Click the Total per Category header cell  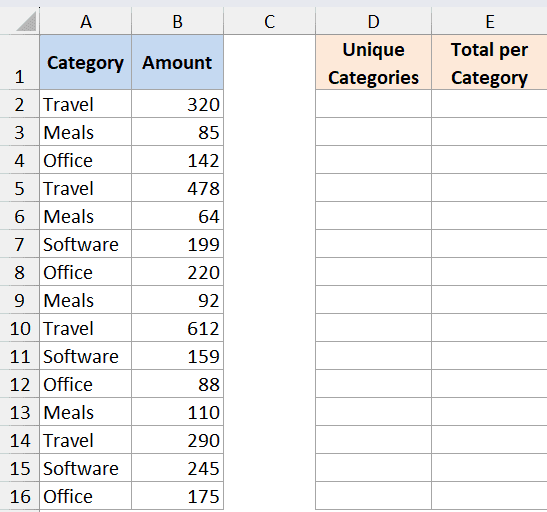pyautogui.click(x=489, y=62)
